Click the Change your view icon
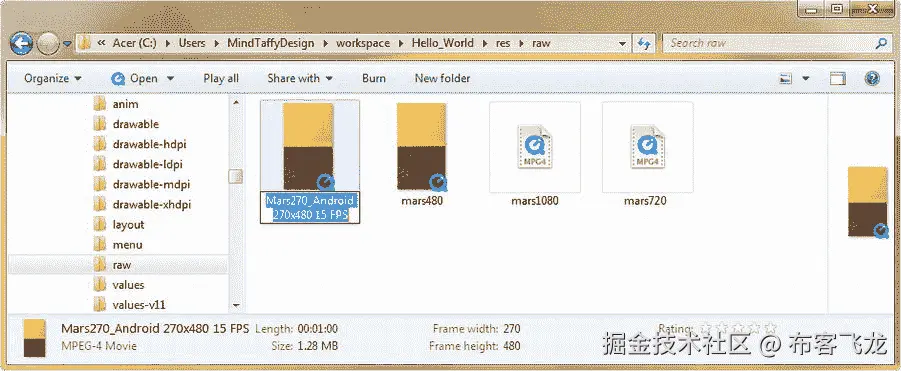The image size is (901, 371). click(x=786, y=79)
